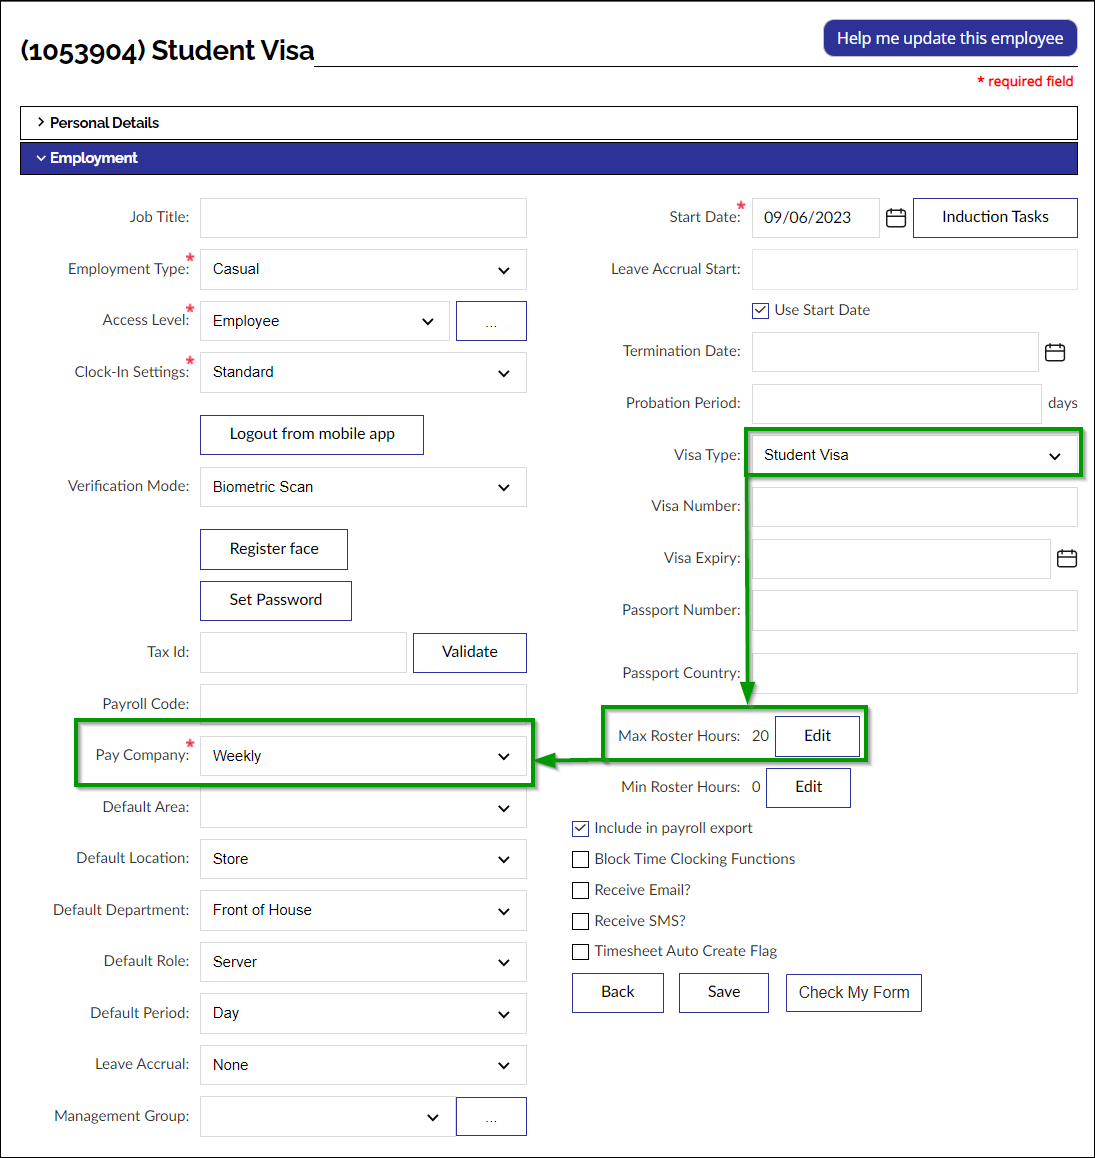This screenshot has height=1158, width=1095.
Task: Open the Visa Expiry calendar picker
Action: [x=1067, y=559]
